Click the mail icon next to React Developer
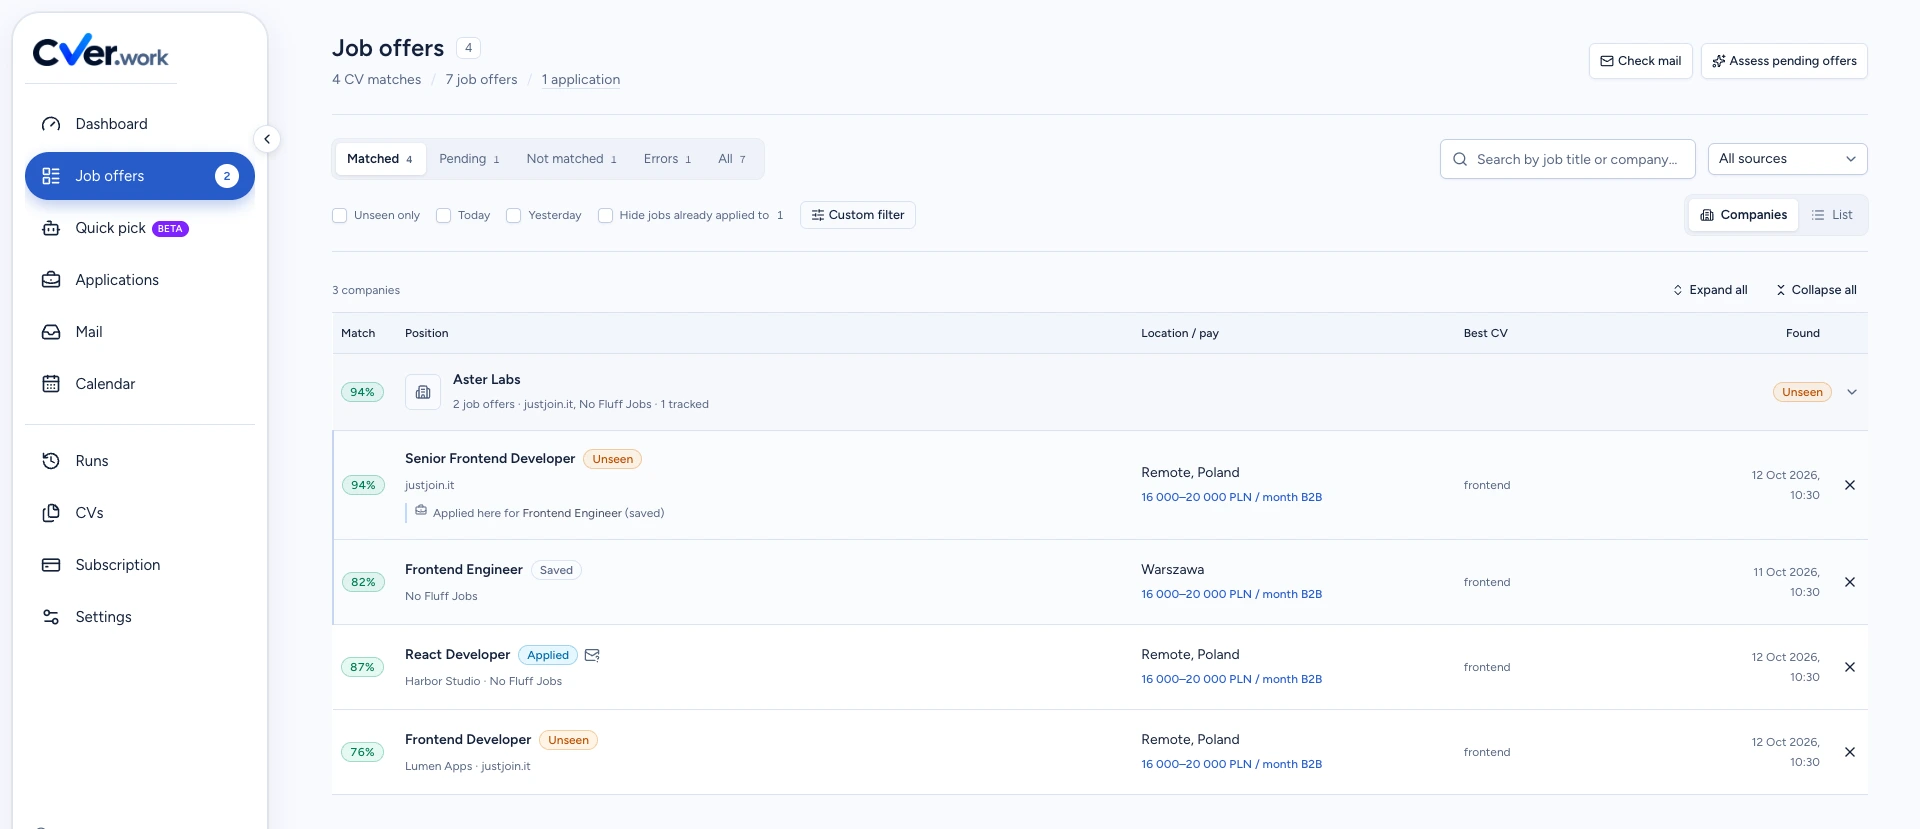The width and height of the screenshot is (1920, 829). 592,655
